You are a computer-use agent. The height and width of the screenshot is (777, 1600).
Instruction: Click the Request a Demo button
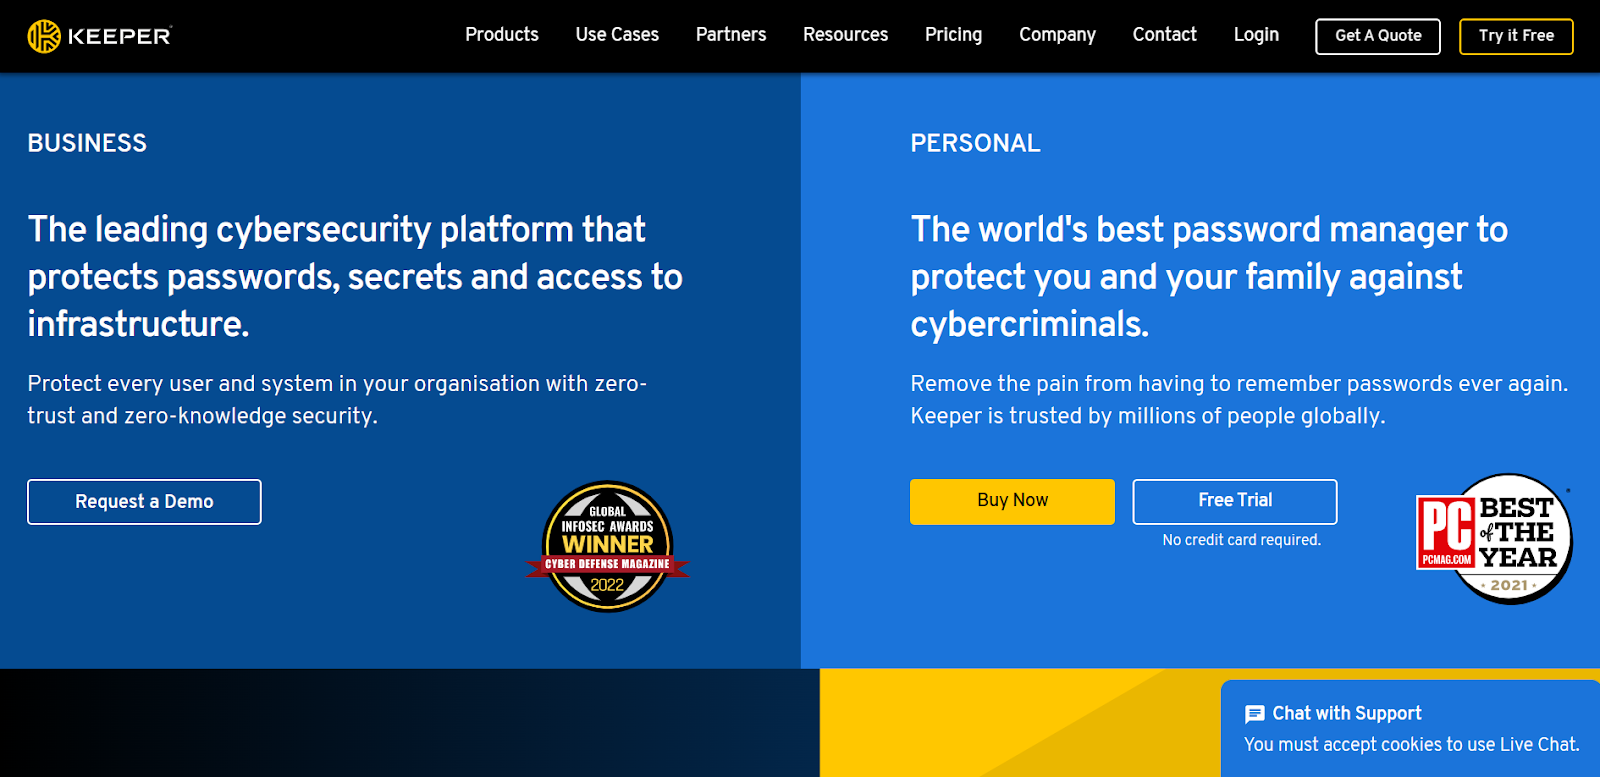click(x=144, y=502)
